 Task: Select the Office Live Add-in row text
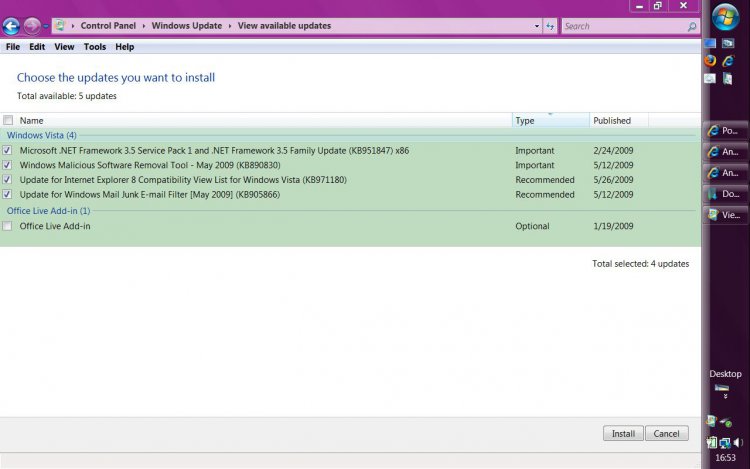tap(55, 226)
